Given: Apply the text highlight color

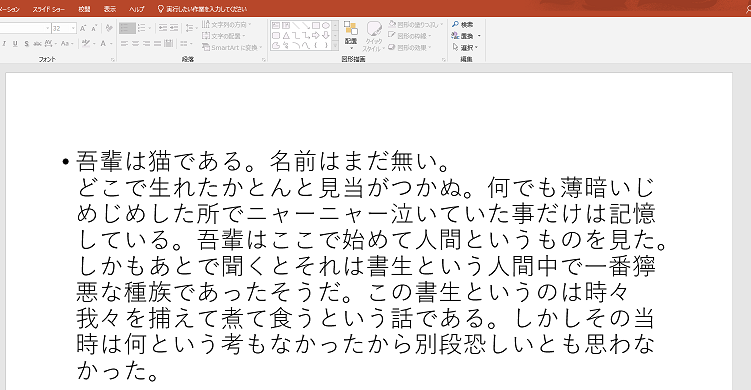Looking at the screenshot, I should pyautogui.click(x=86, y=44).
